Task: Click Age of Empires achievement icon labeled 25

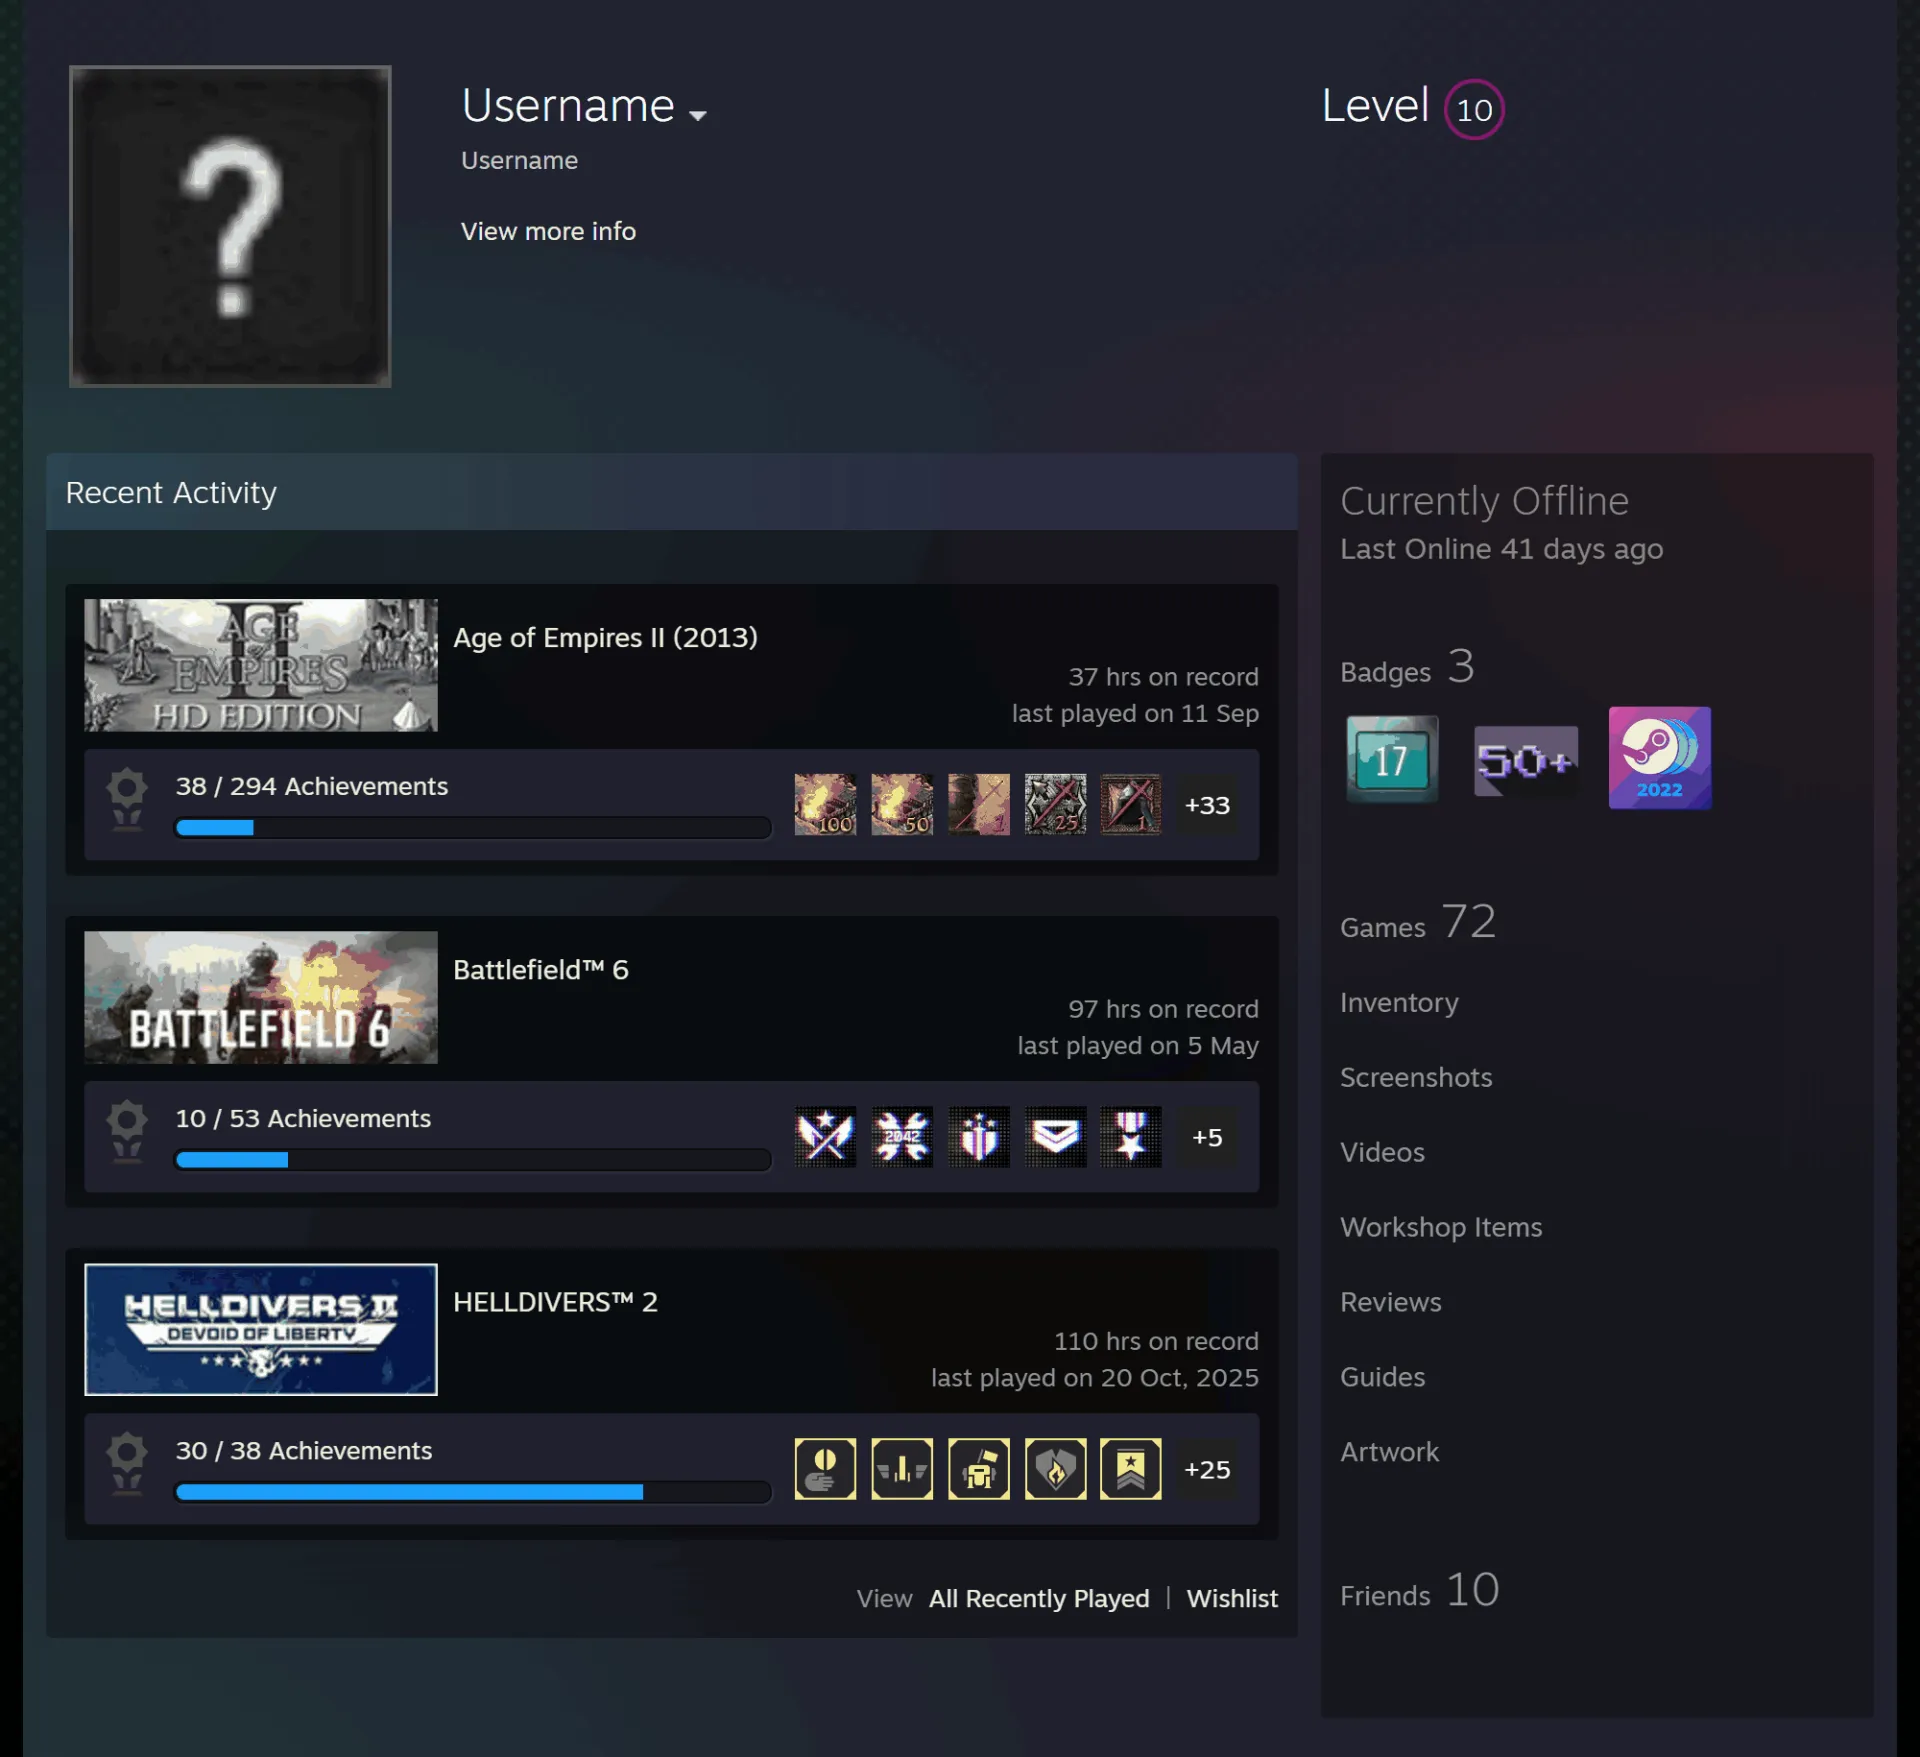Action: 1055,804
